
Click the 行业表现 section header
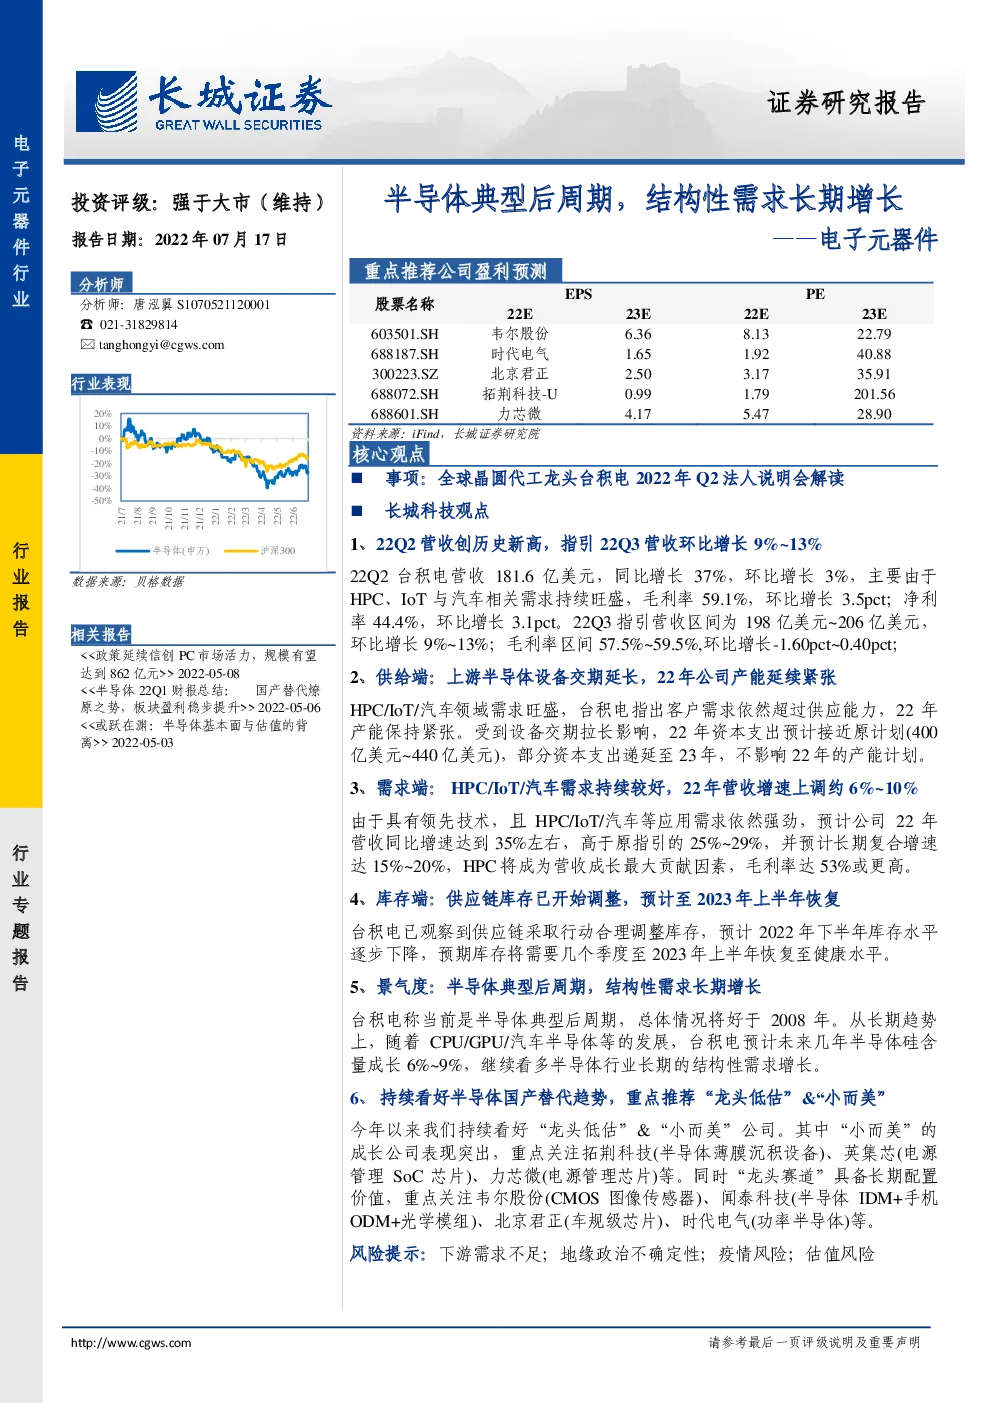[101, 384]
